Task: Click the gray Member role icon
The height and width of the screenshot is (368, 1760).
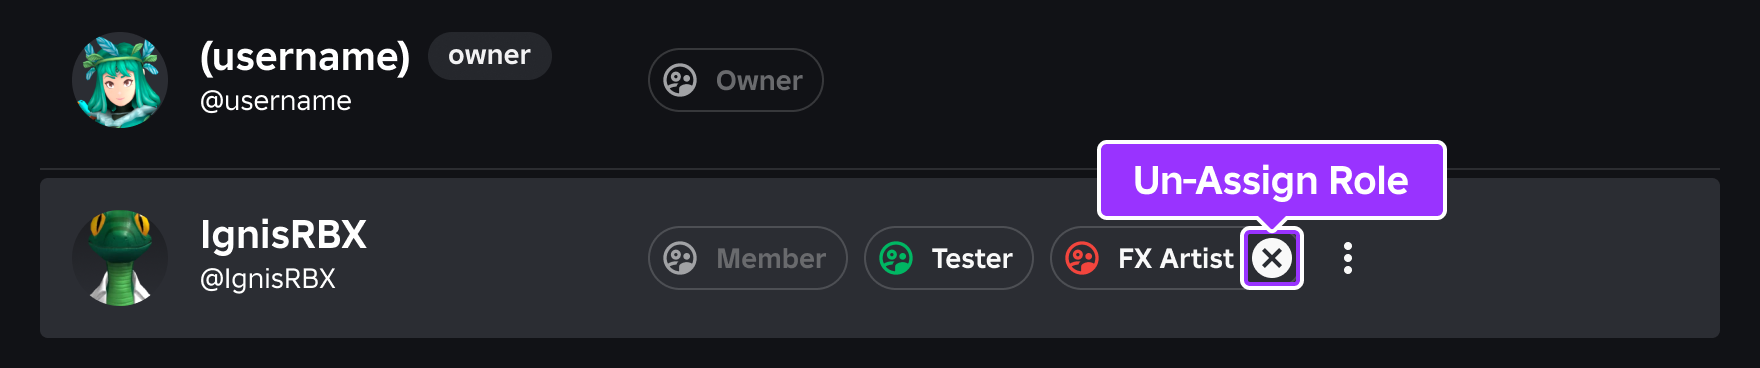Action: pyautogui.click(x=680, y=258)
